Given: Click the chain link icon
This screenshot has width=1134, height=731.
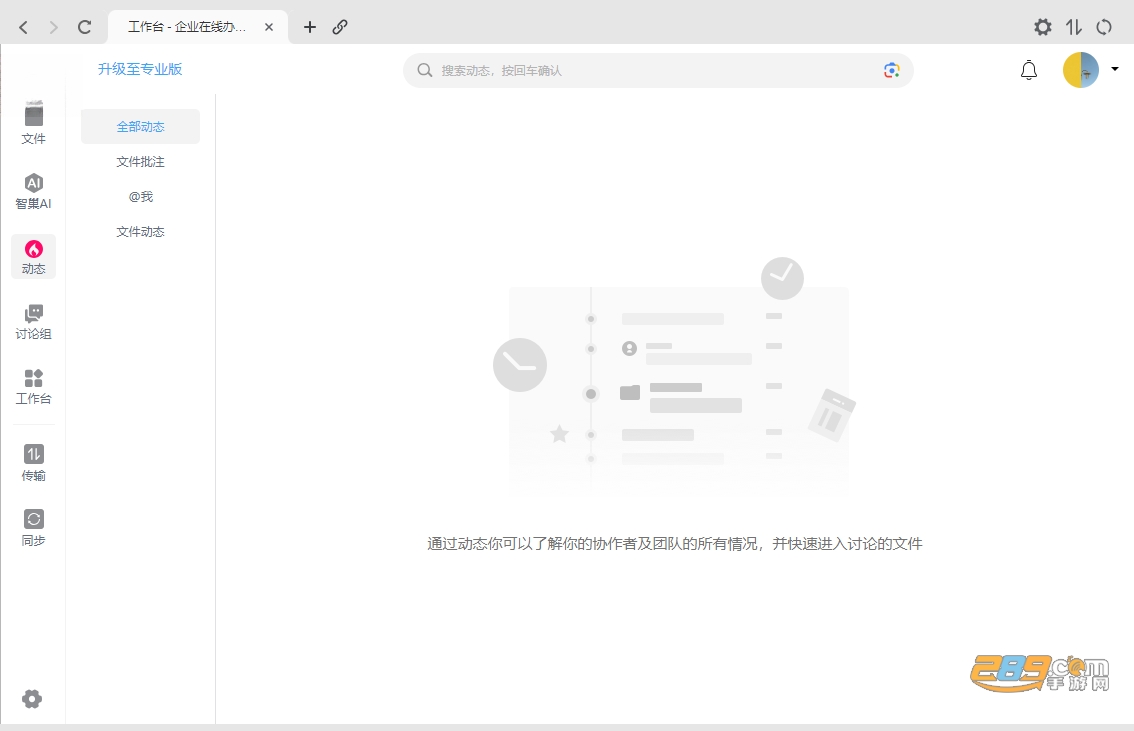Looking at the screenshot, I should coord(340,27).
